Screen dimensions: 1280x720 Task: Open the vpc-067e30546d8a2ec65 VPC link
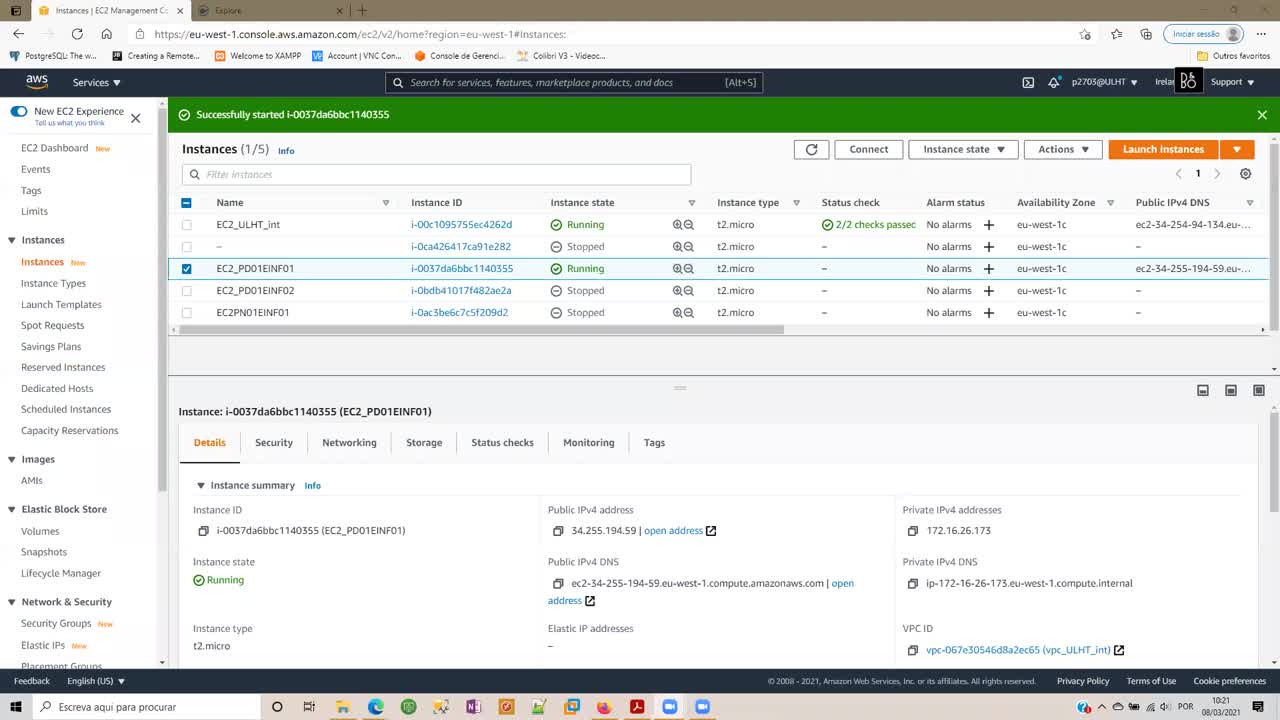[1018, 650]
